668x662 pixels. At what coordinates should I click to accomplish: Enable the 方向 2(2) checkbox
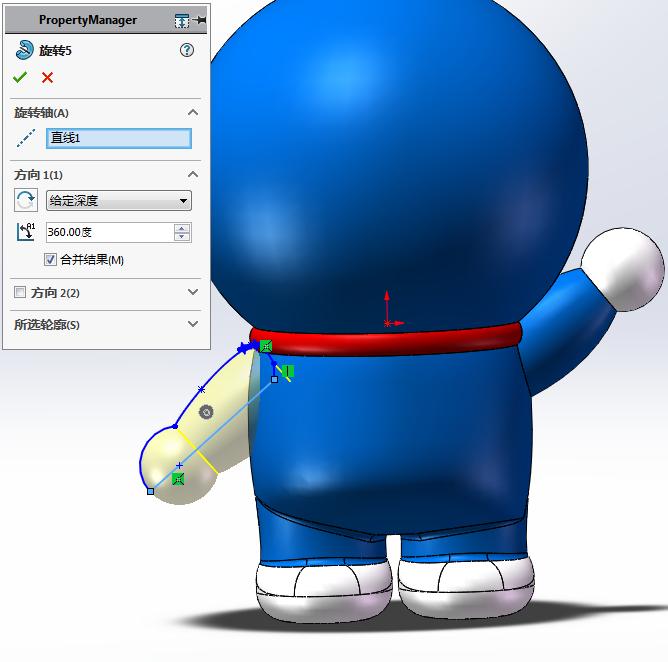(20, 292)
